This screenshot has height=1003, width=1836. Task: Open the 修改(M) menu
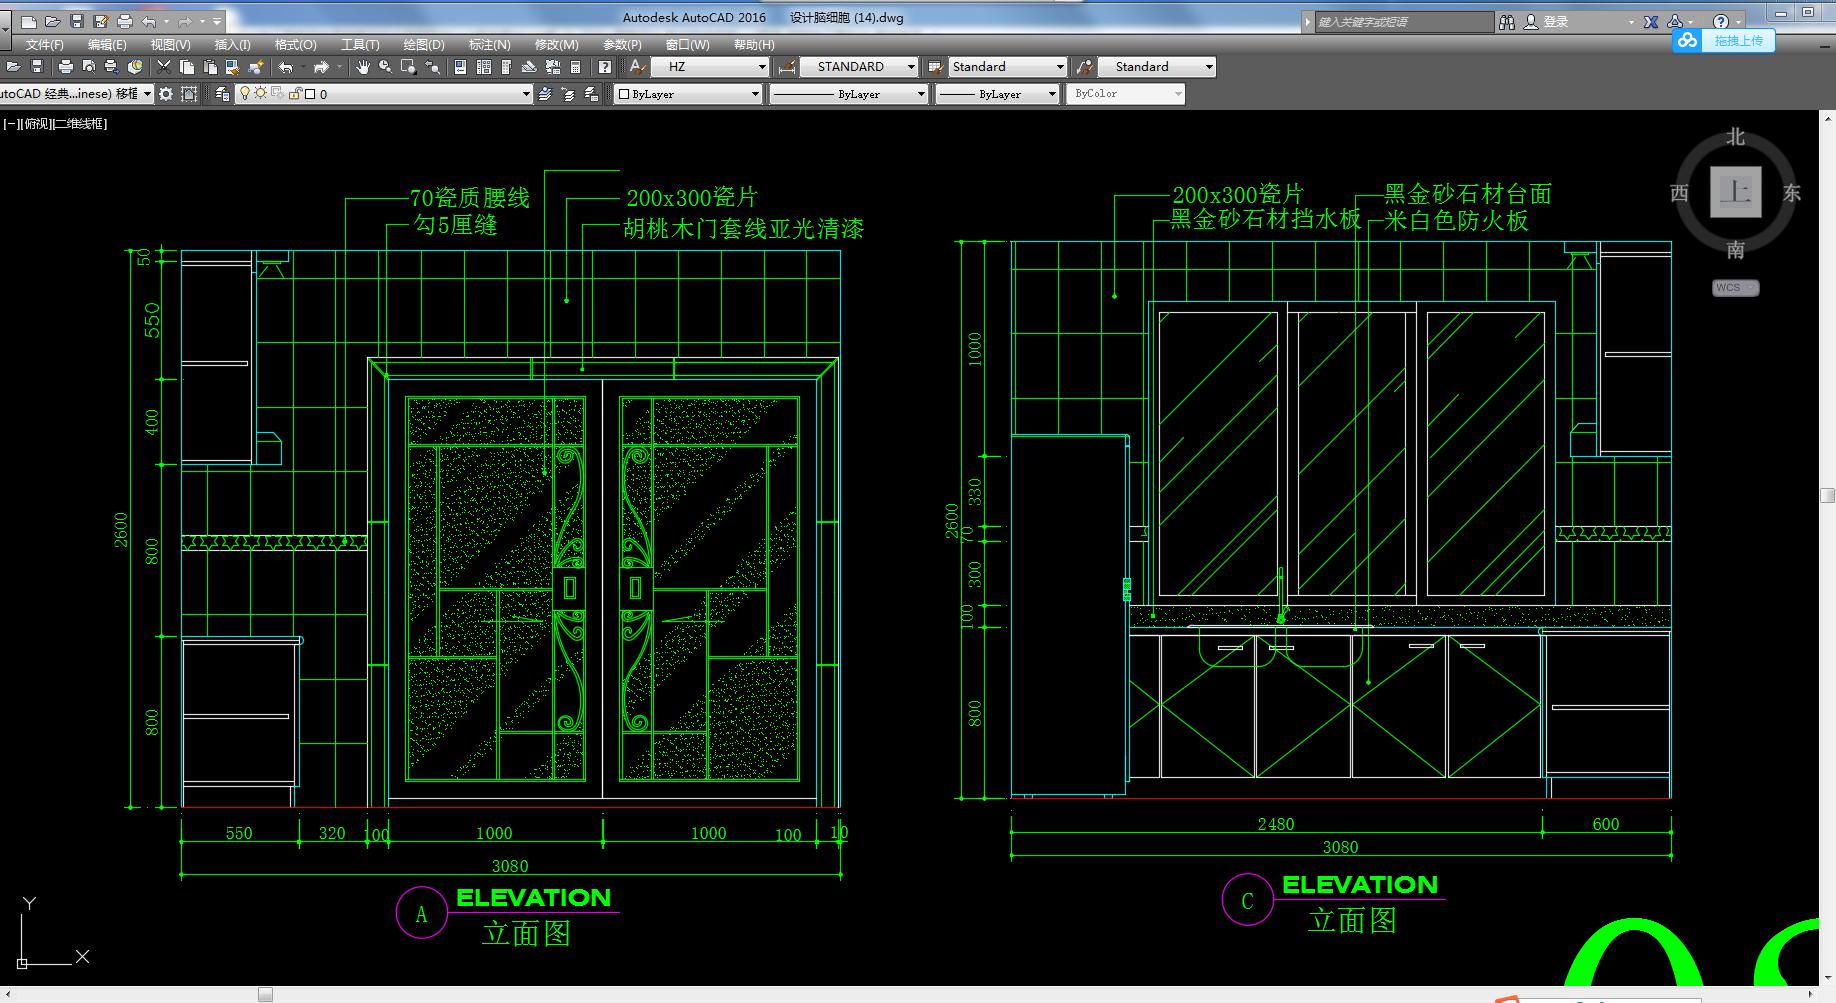(556, 45)
